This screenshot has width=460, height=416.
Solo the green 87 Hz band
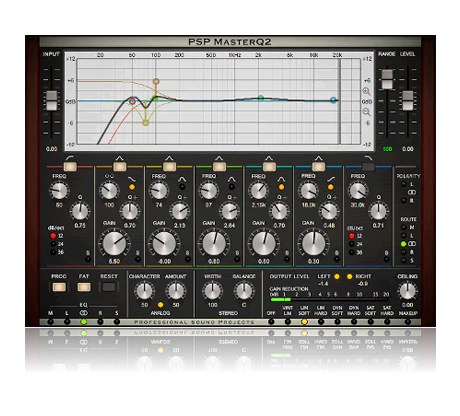(237, 259)
